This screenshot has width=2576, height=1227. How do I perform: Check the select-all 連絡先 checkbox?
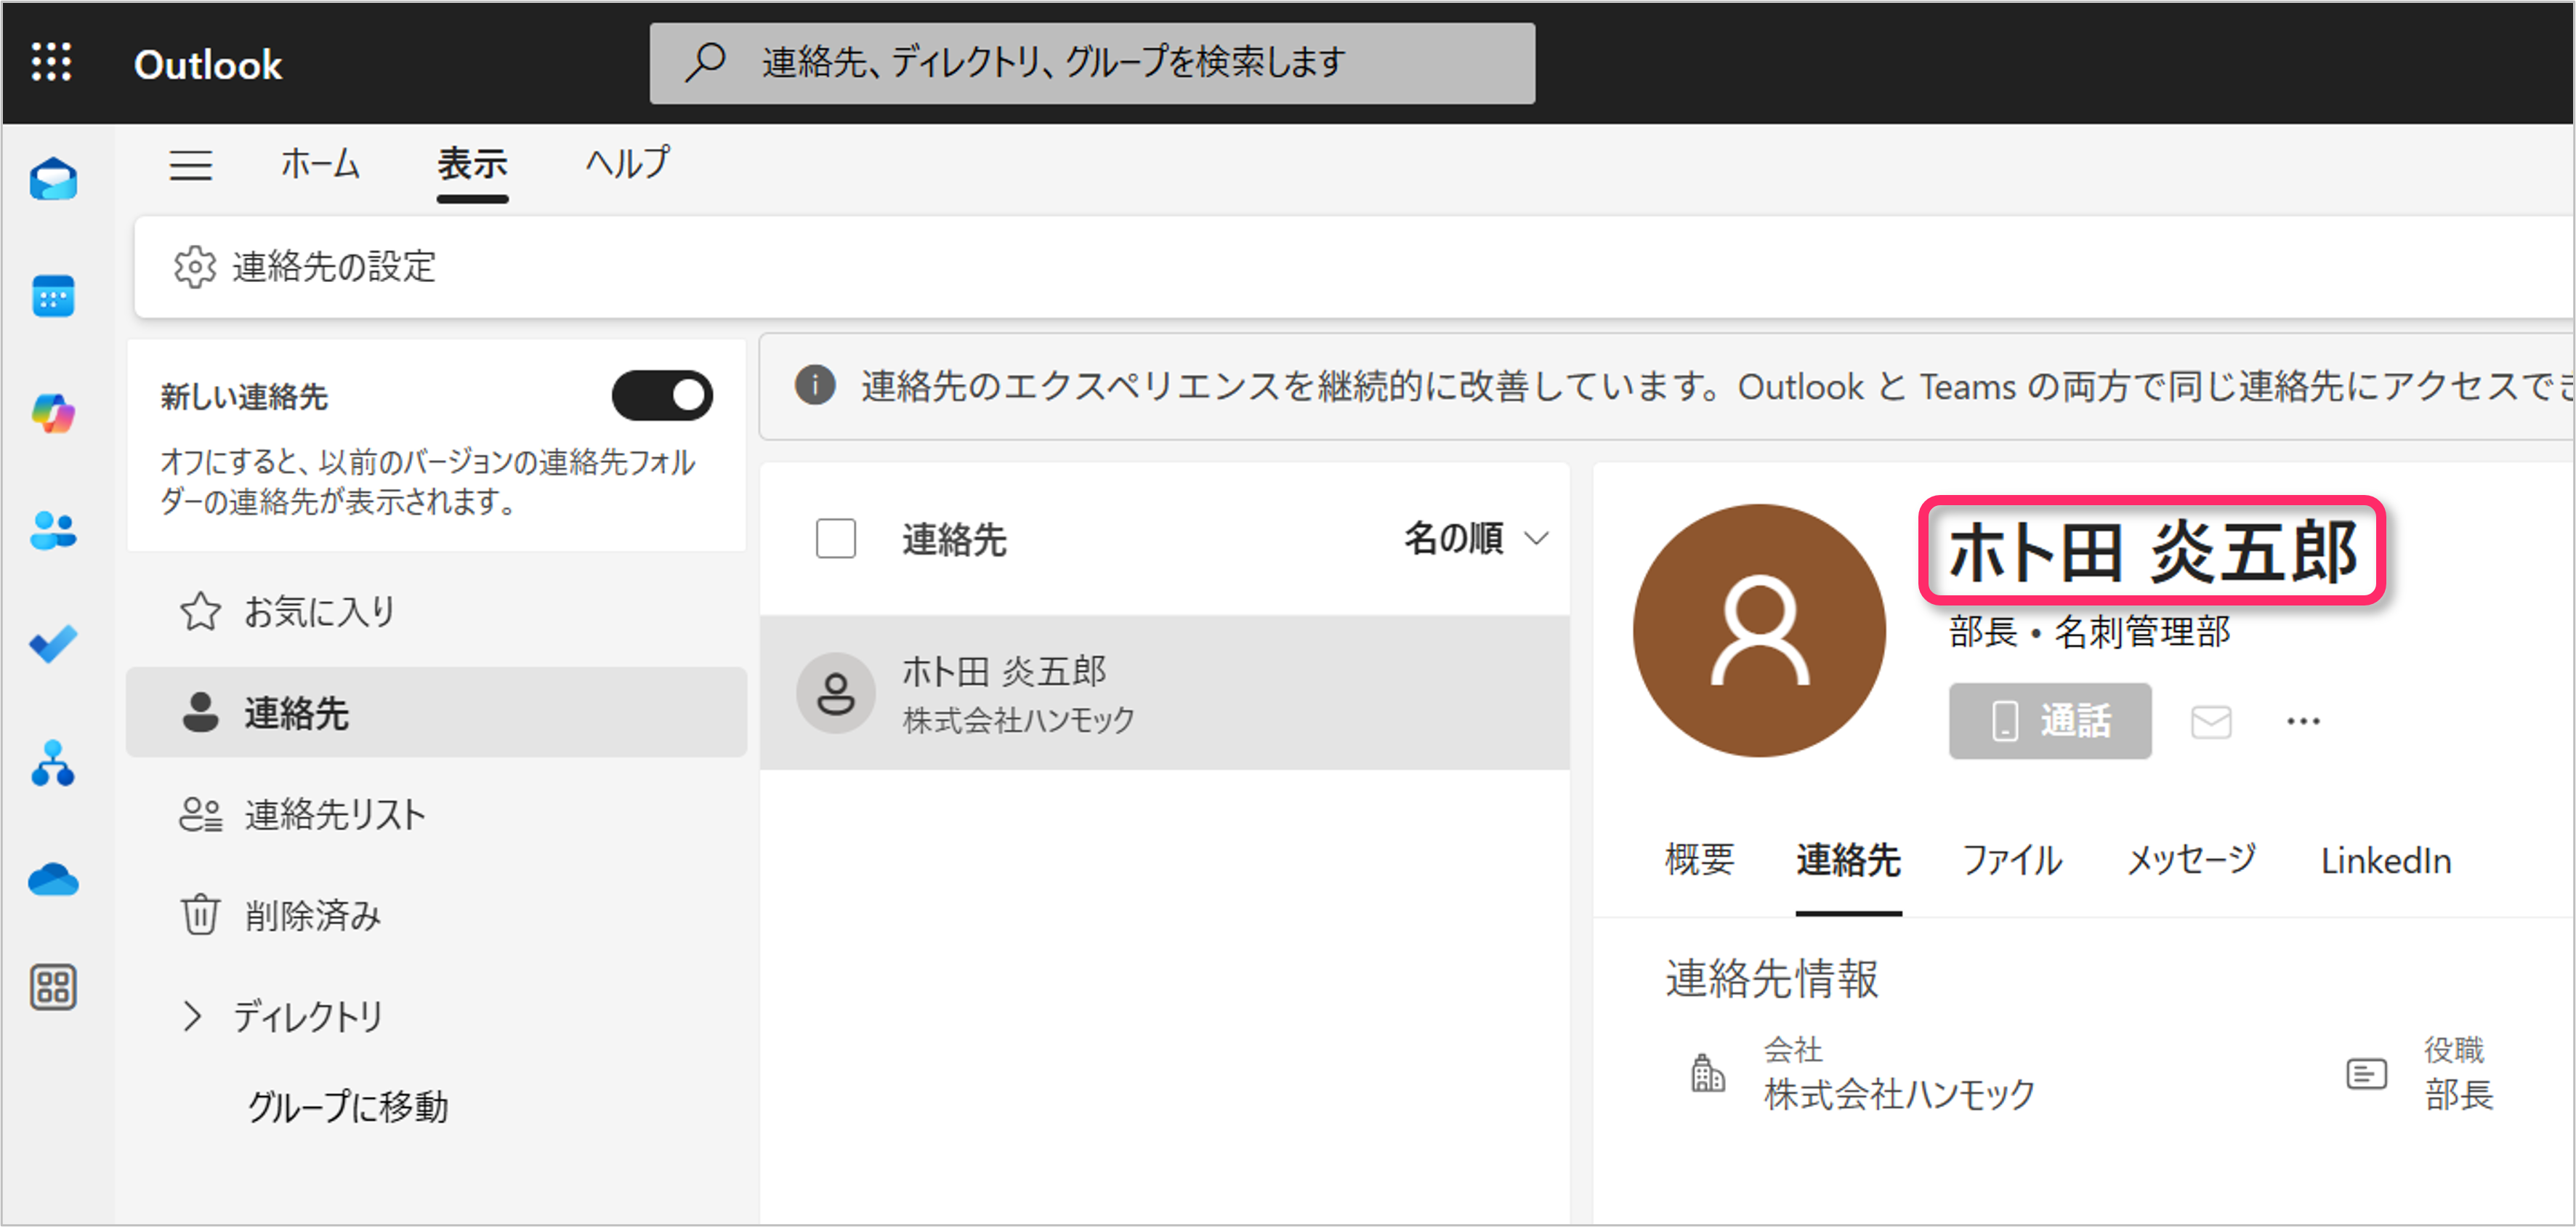click(836, 539)
